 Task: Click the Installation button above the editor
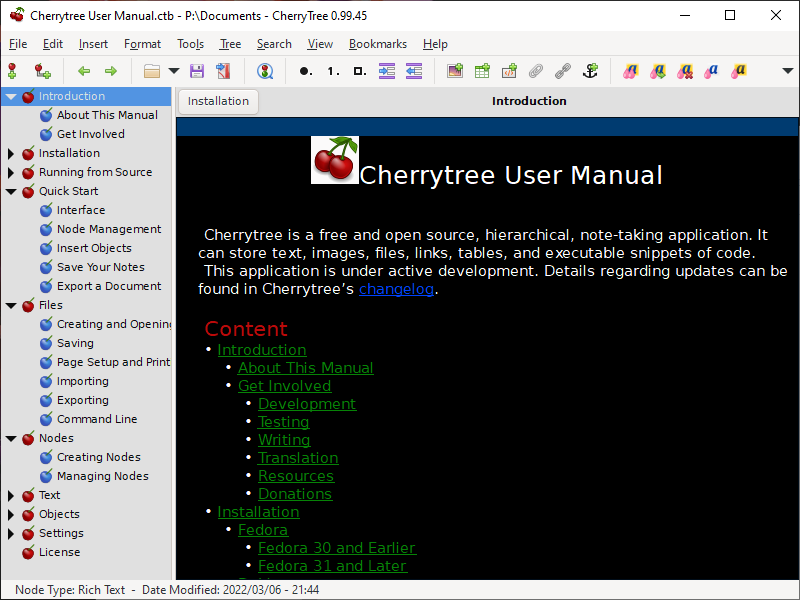click(218, 101)
